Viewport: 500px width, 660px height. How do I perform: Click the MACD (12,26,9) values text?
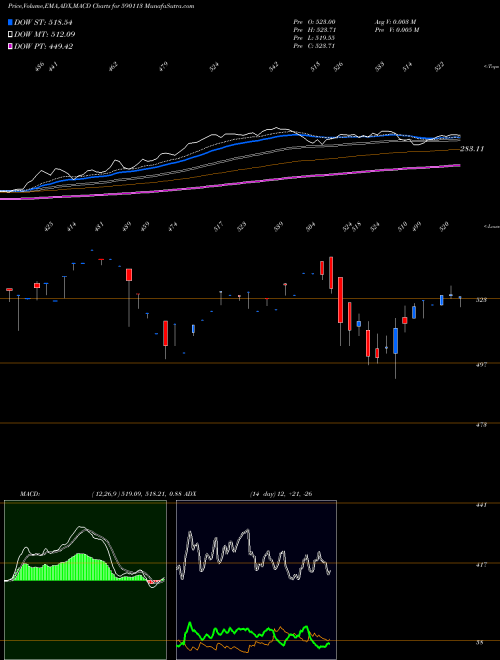136,494
